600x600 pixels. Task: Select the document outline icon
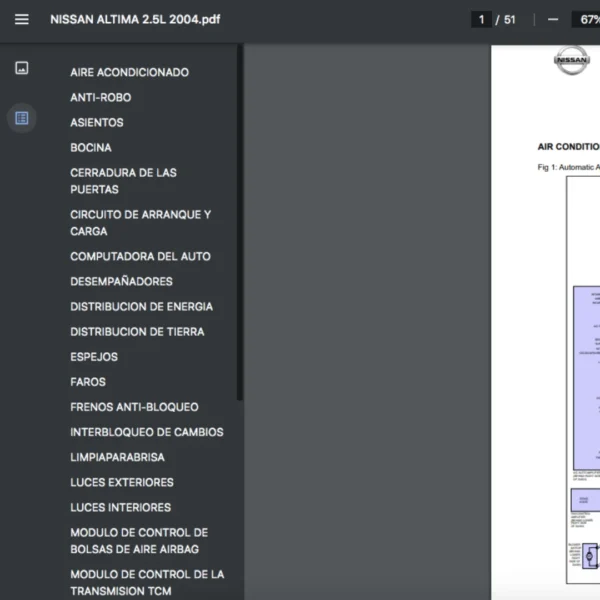21,118
